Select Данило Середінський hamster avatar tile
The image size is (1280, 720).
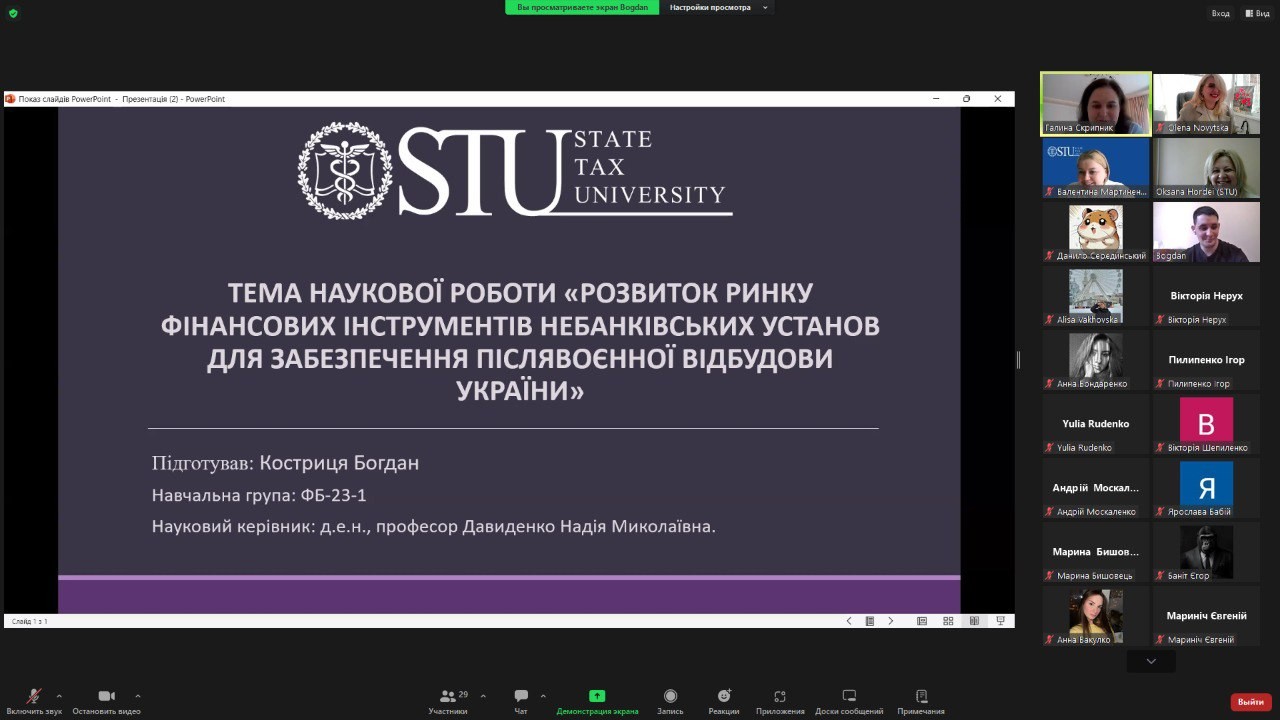[x=1096, y=232]
